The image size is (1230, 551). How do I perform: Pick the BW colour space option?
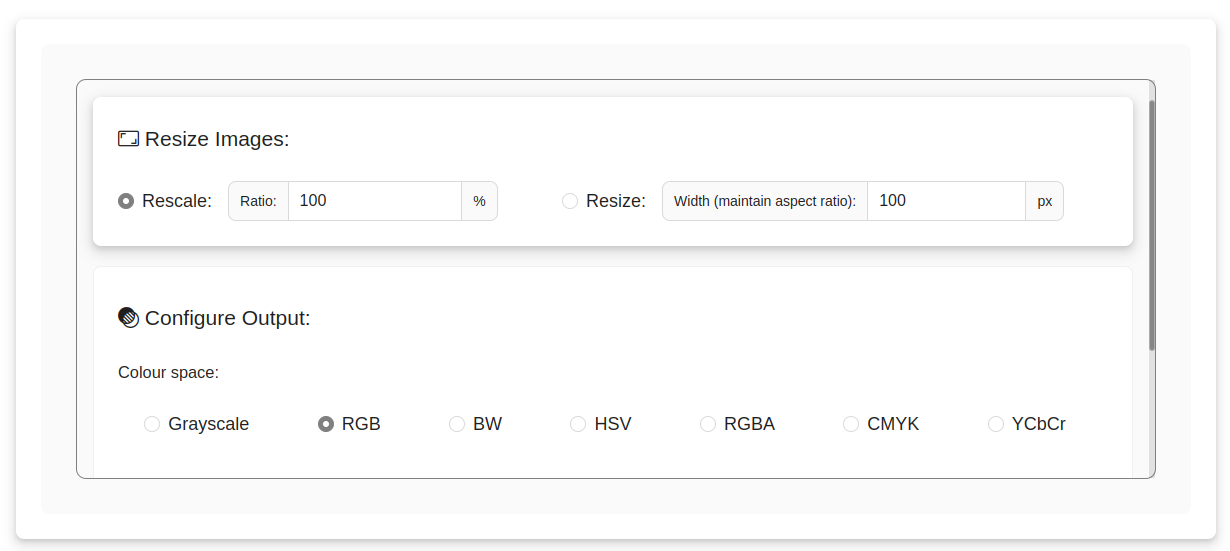(457, 424)
